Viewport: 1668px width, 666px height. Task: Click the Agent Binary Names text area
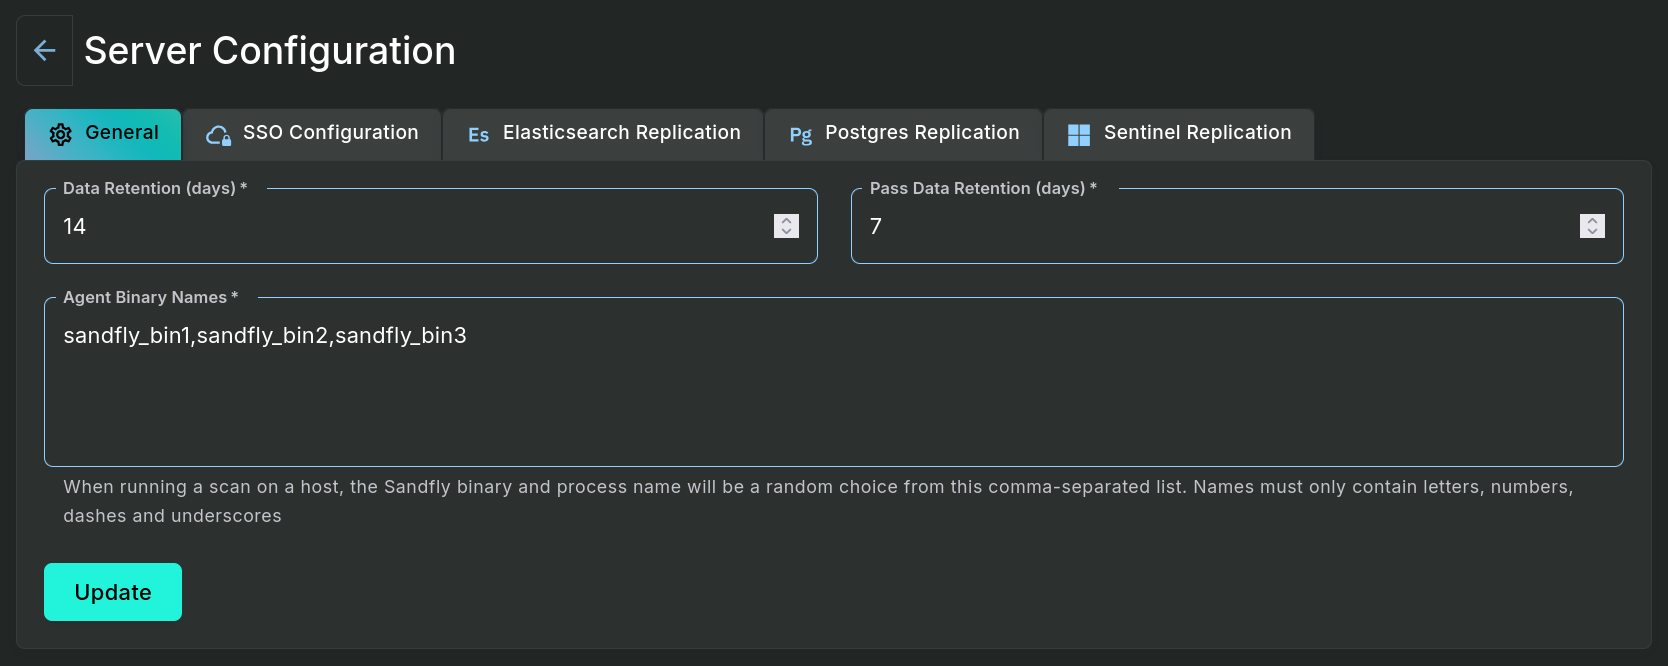click(833, 390)
